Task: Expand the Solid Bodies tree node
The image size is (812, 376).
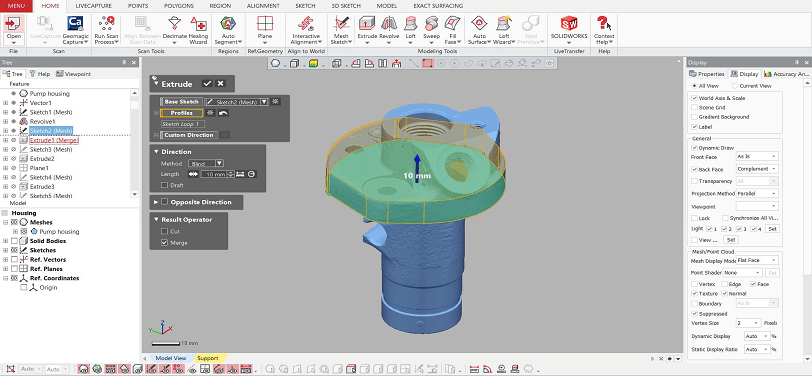Action: click(x=5, y=241)
